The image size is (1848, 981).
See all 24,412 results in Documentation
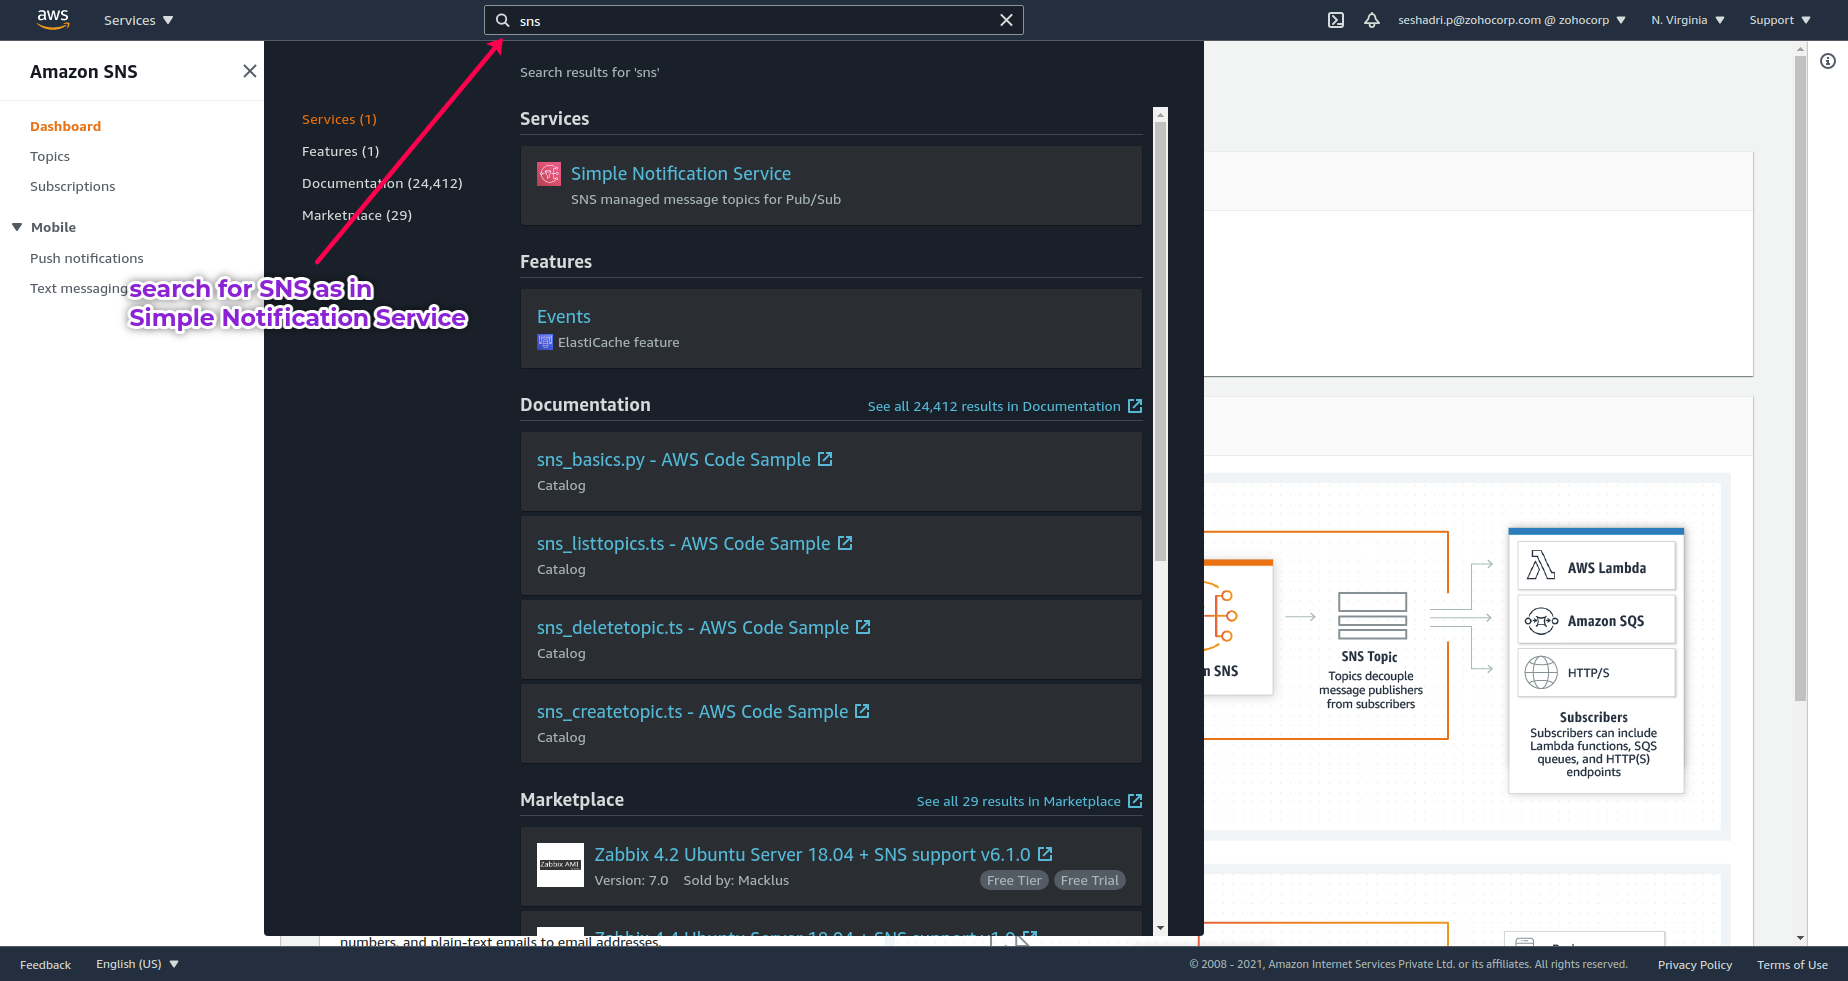(x=994, y=406)
